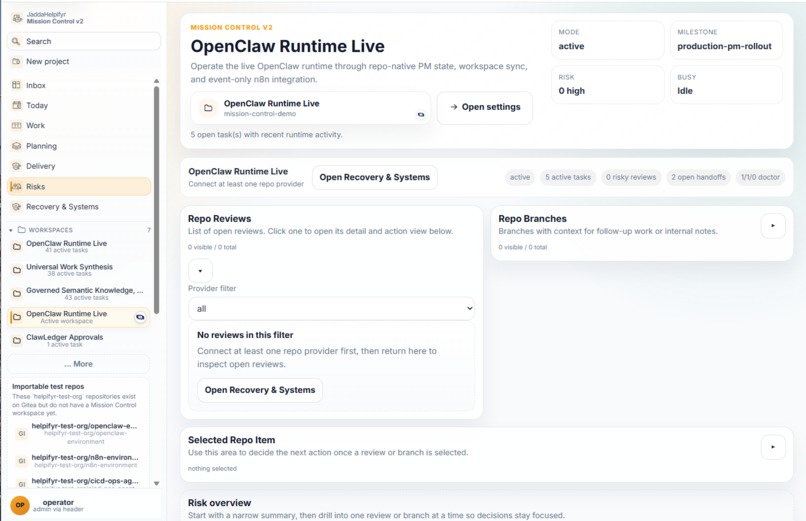Click the '2 open handoffs' chip
The image size is (806, 521).
point(698,177)
